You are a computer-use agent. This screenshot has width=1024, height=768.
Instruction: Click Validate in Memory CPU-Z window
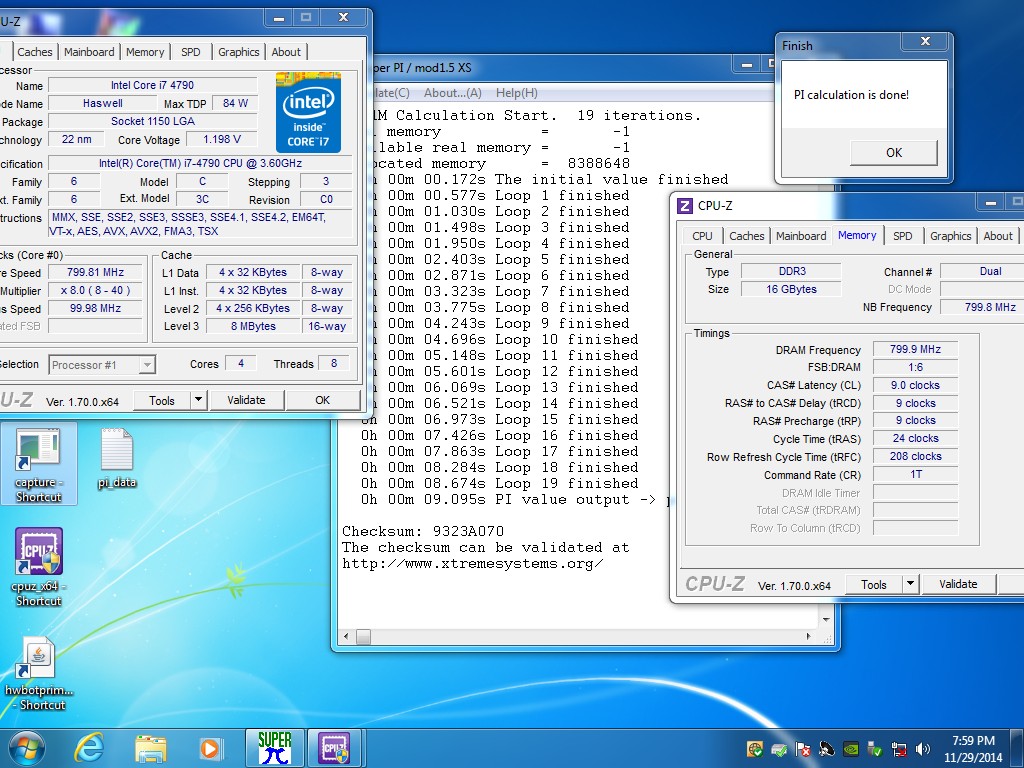point(958,584)
